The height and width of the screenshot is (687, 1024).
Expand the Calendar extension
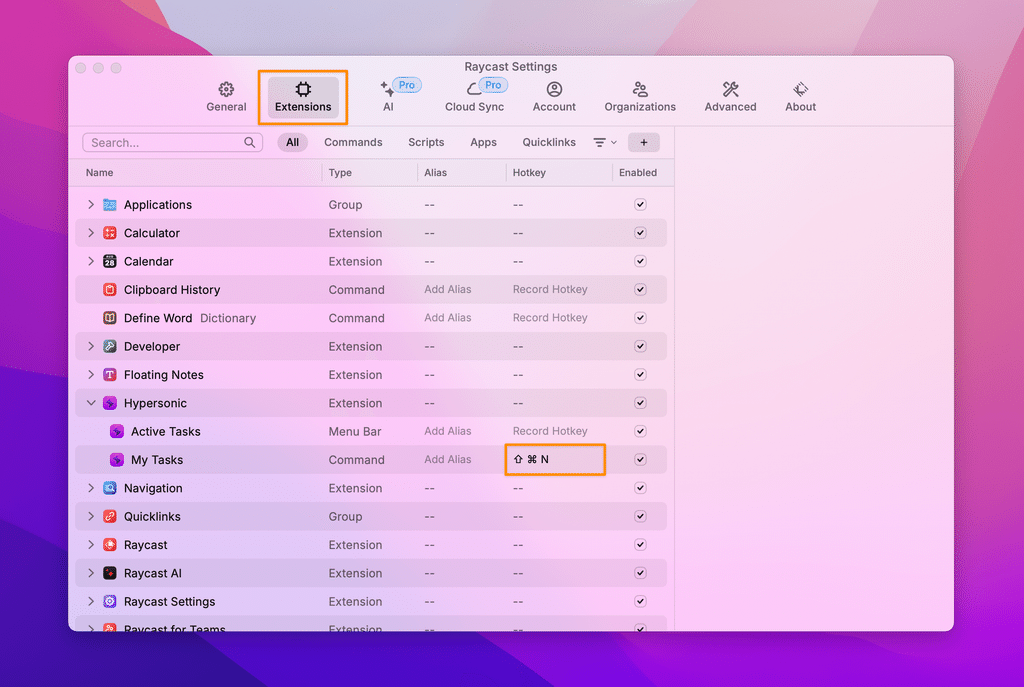click(91, 261)
